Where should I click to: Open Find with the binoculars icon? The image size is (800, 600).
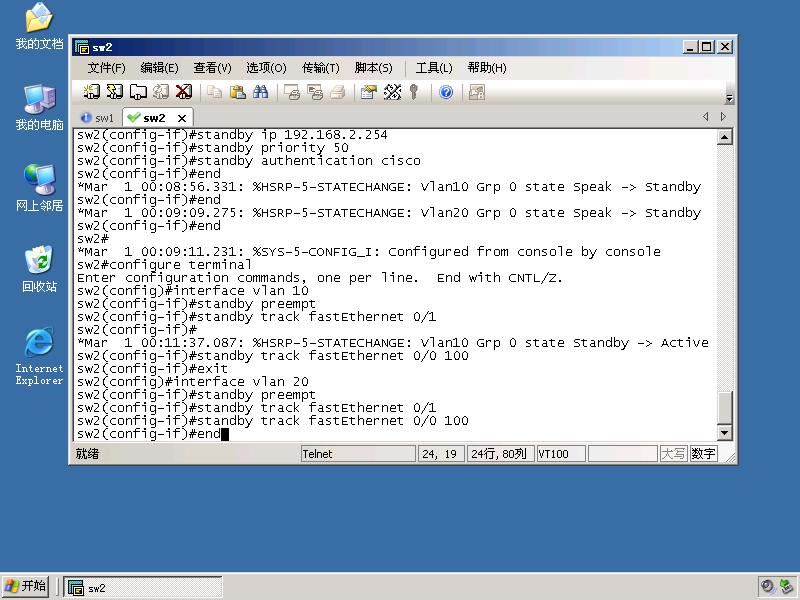click(261, 92)
